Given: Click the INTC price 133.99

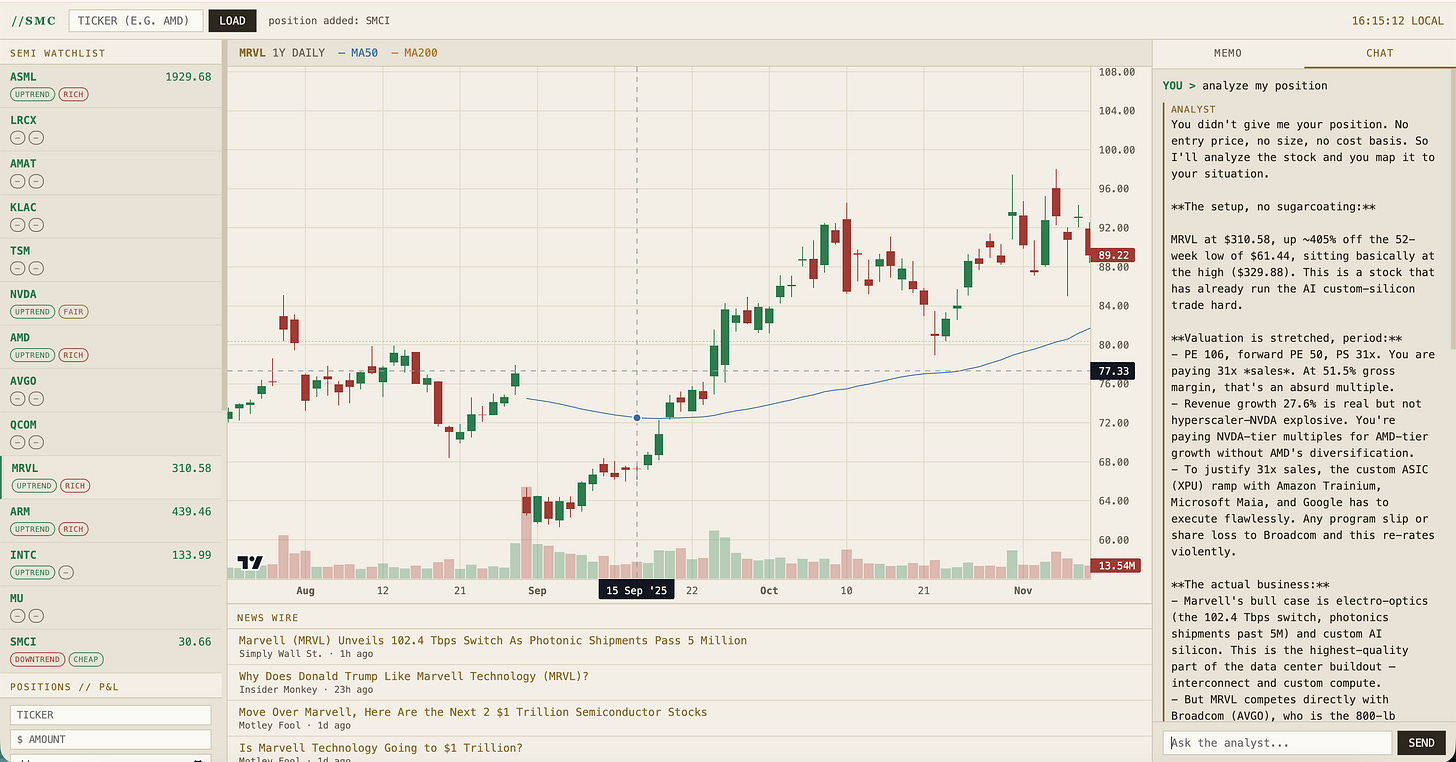Looking at the screenshot, I should pos(192,555).
